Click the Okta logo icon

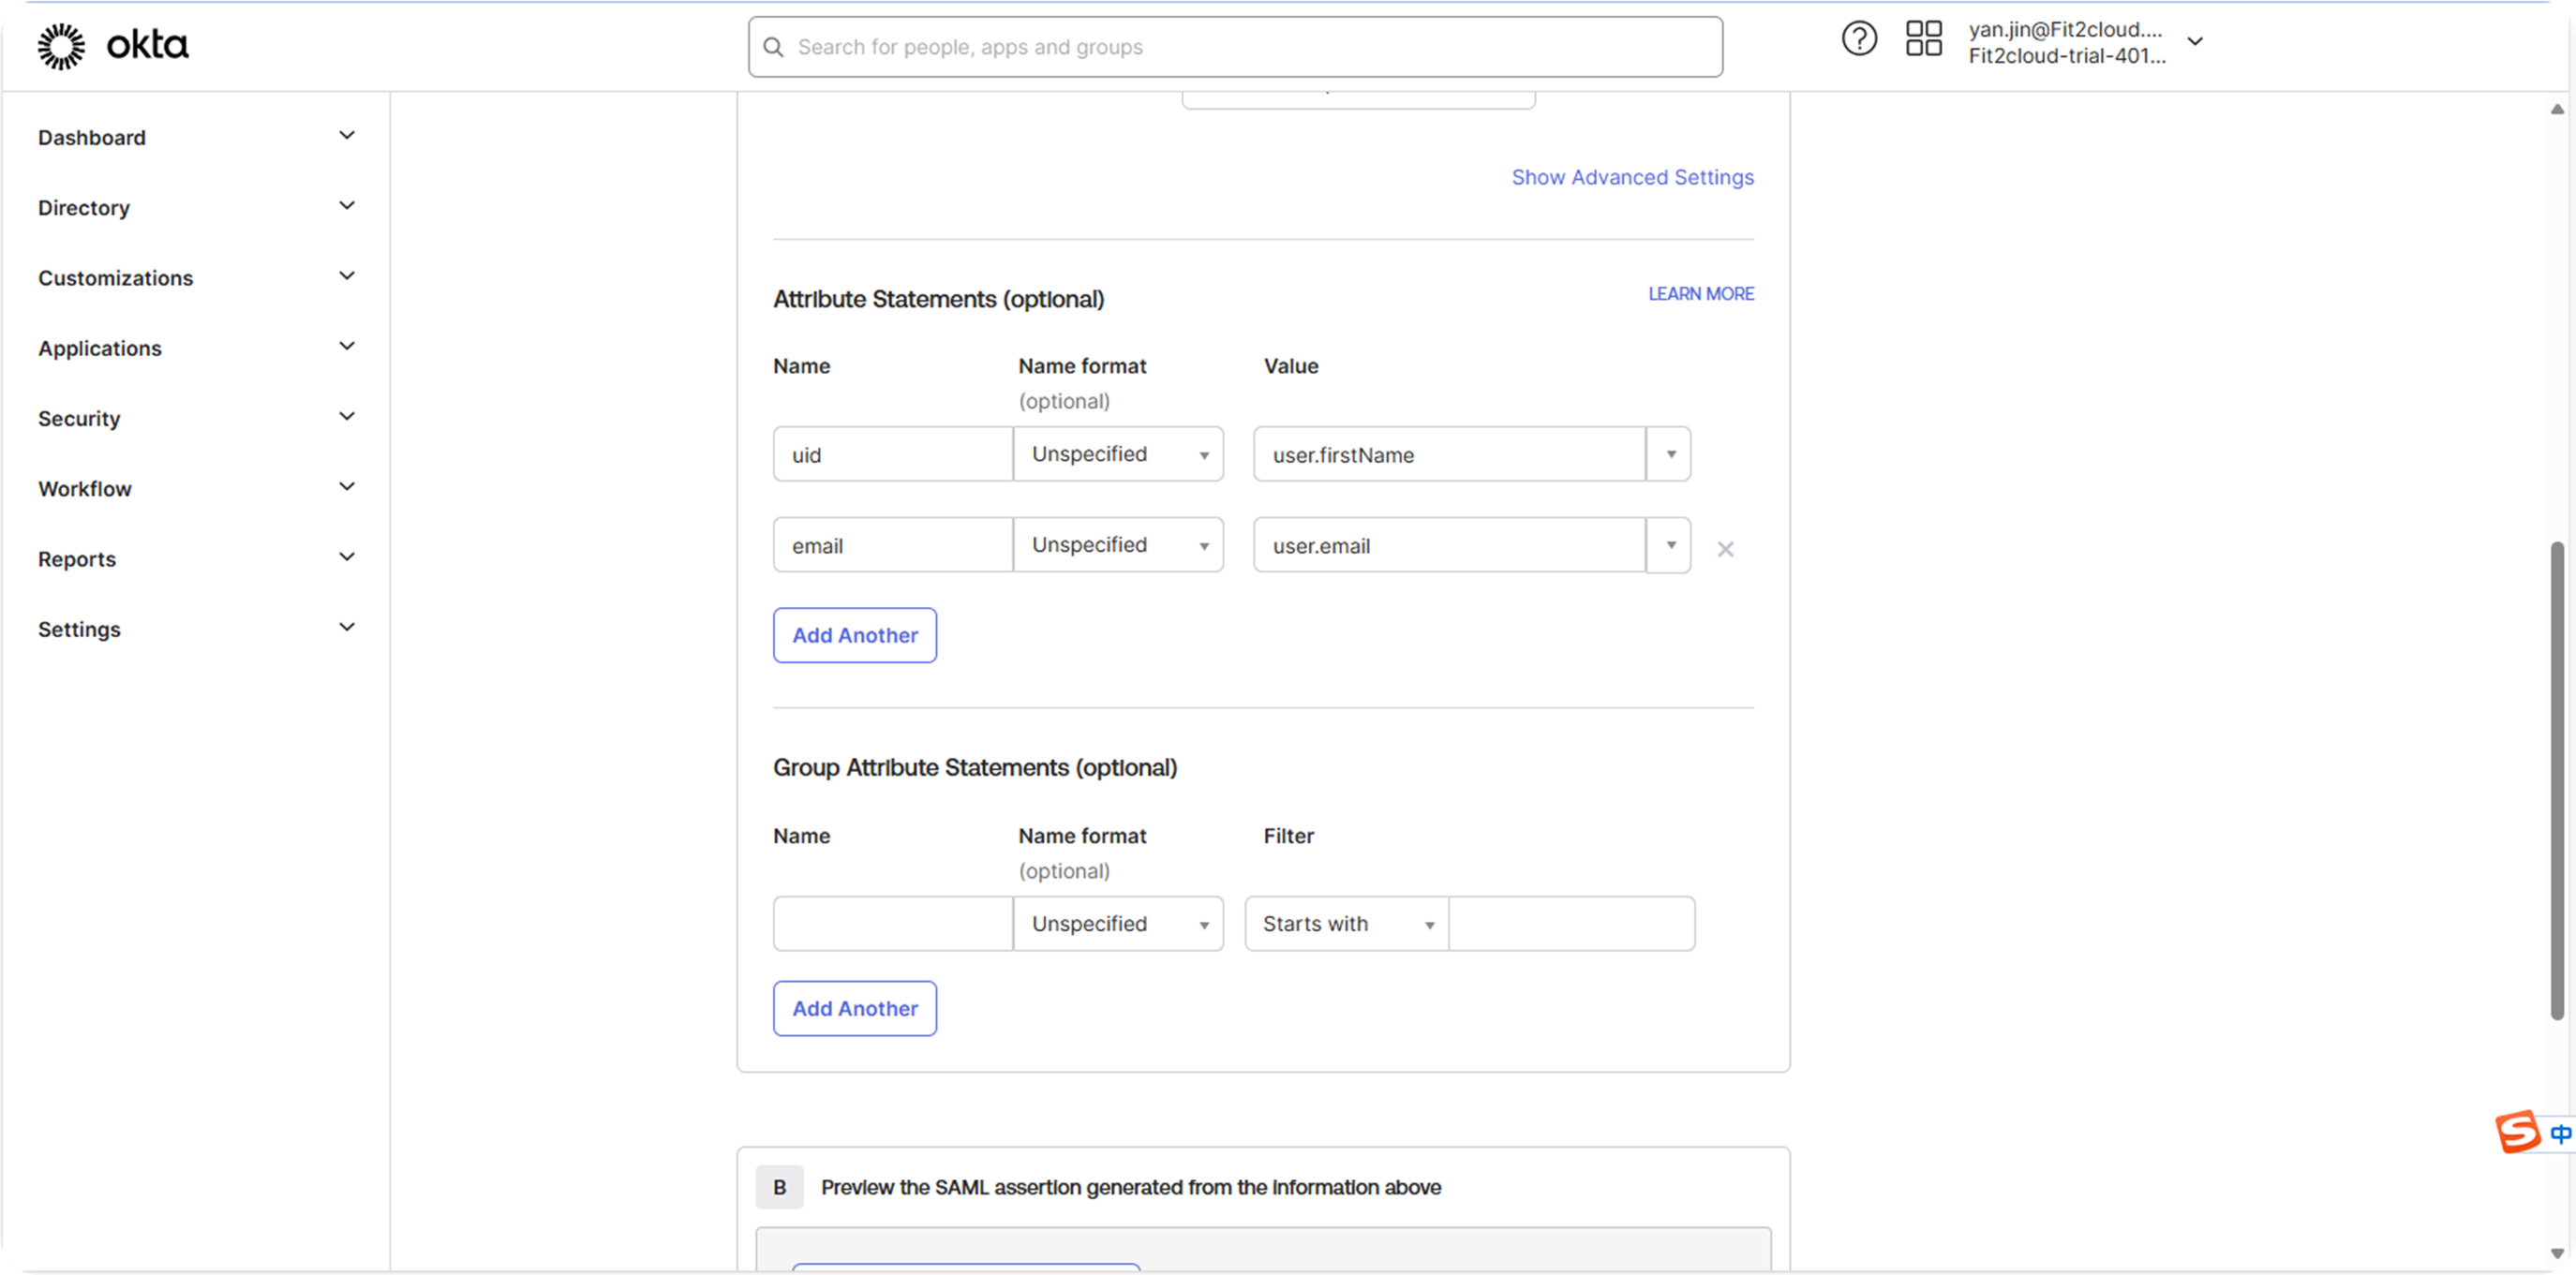pos(61,46)
